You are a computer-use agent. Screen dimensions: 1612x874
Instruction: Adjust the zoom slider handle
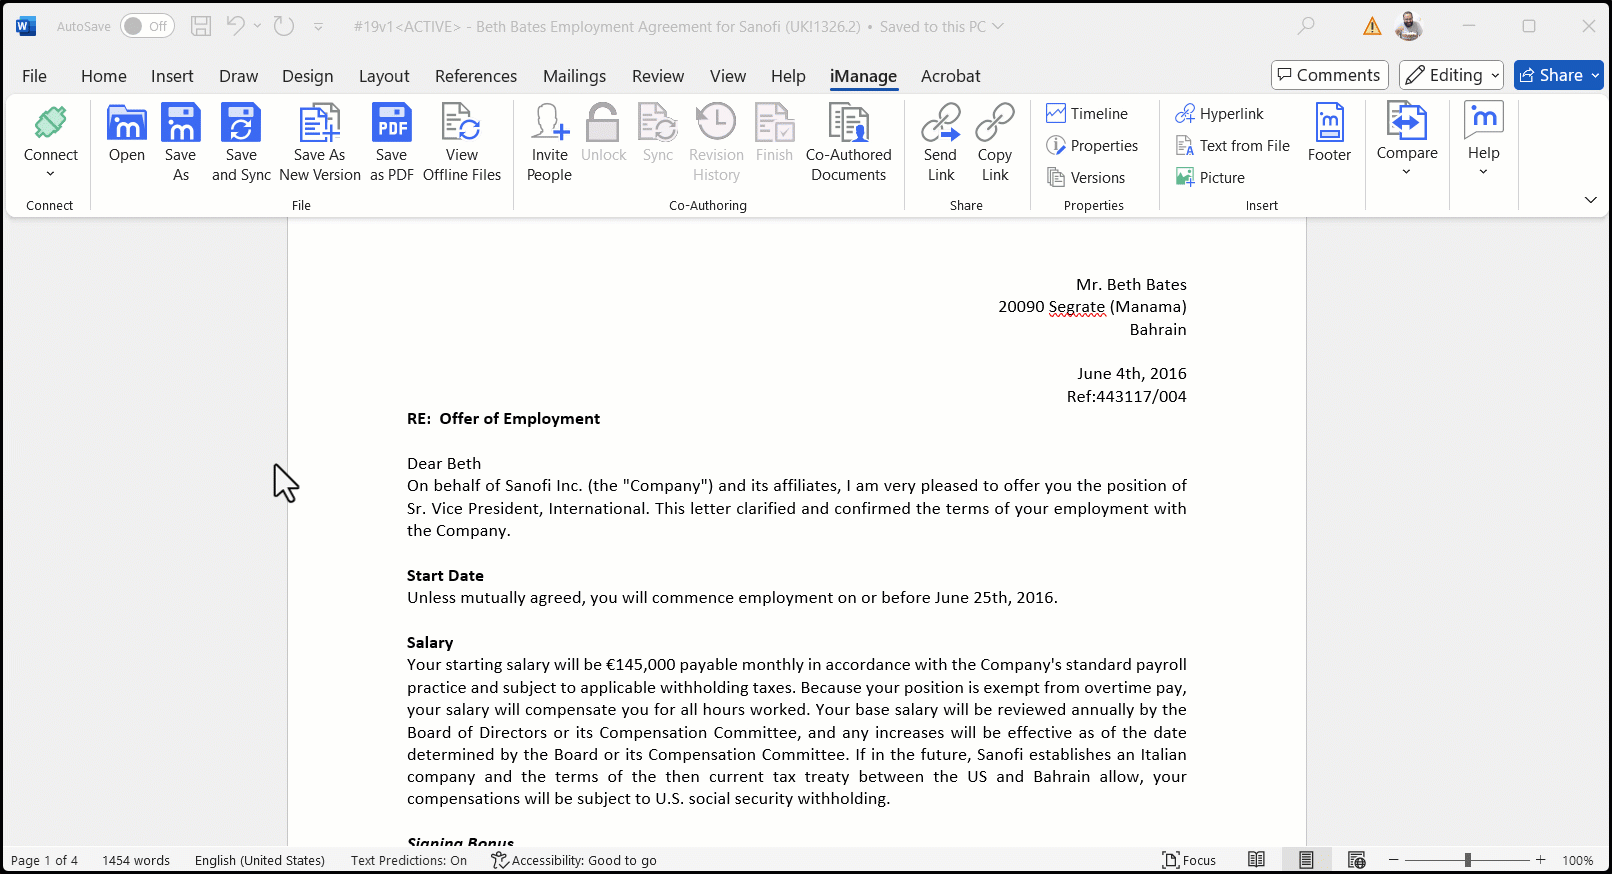(x=1467, y=860)
